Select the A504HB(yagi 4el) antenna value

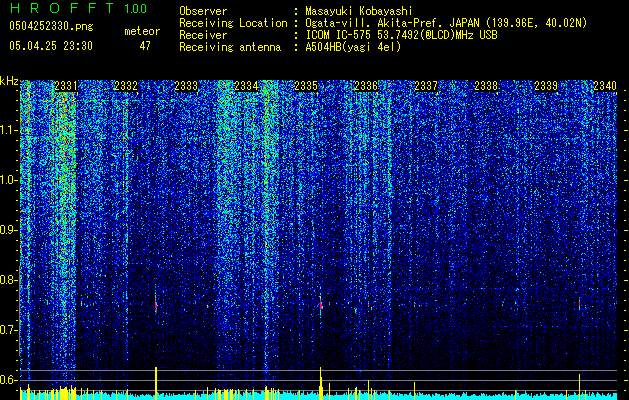[353, 47]
